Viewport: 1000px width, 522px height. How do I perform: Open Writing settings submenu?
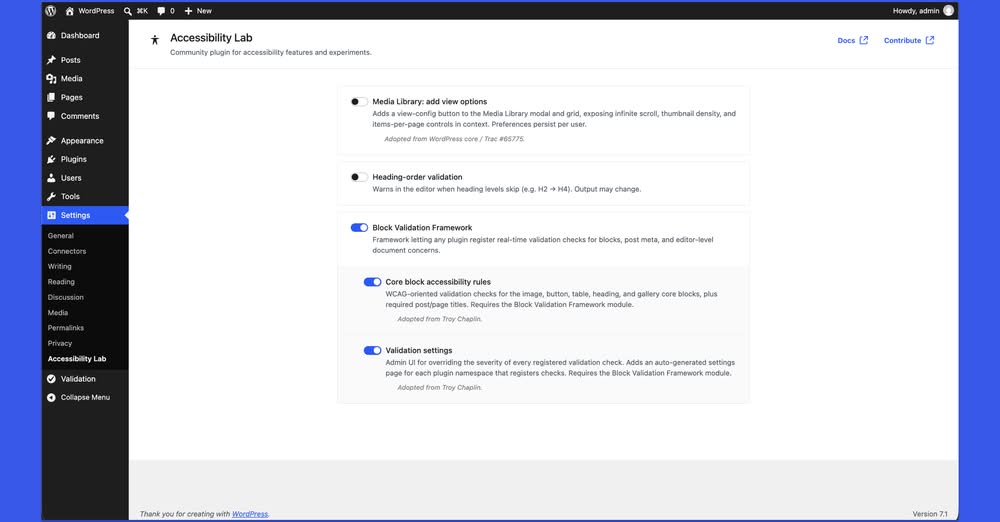59,267
